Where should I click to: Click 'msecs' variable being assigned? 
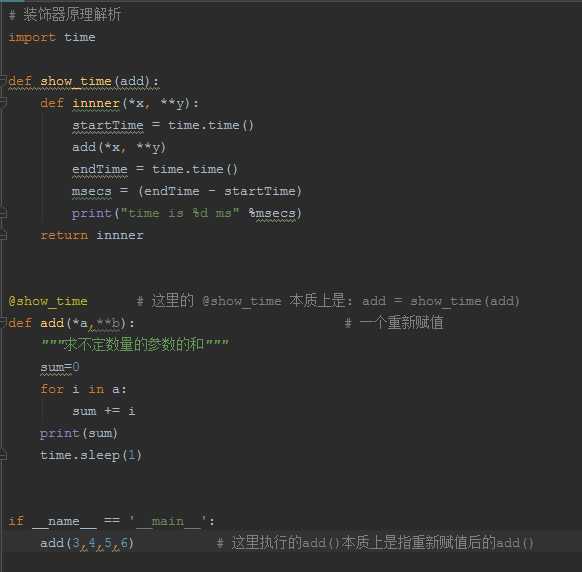point(92,192)
